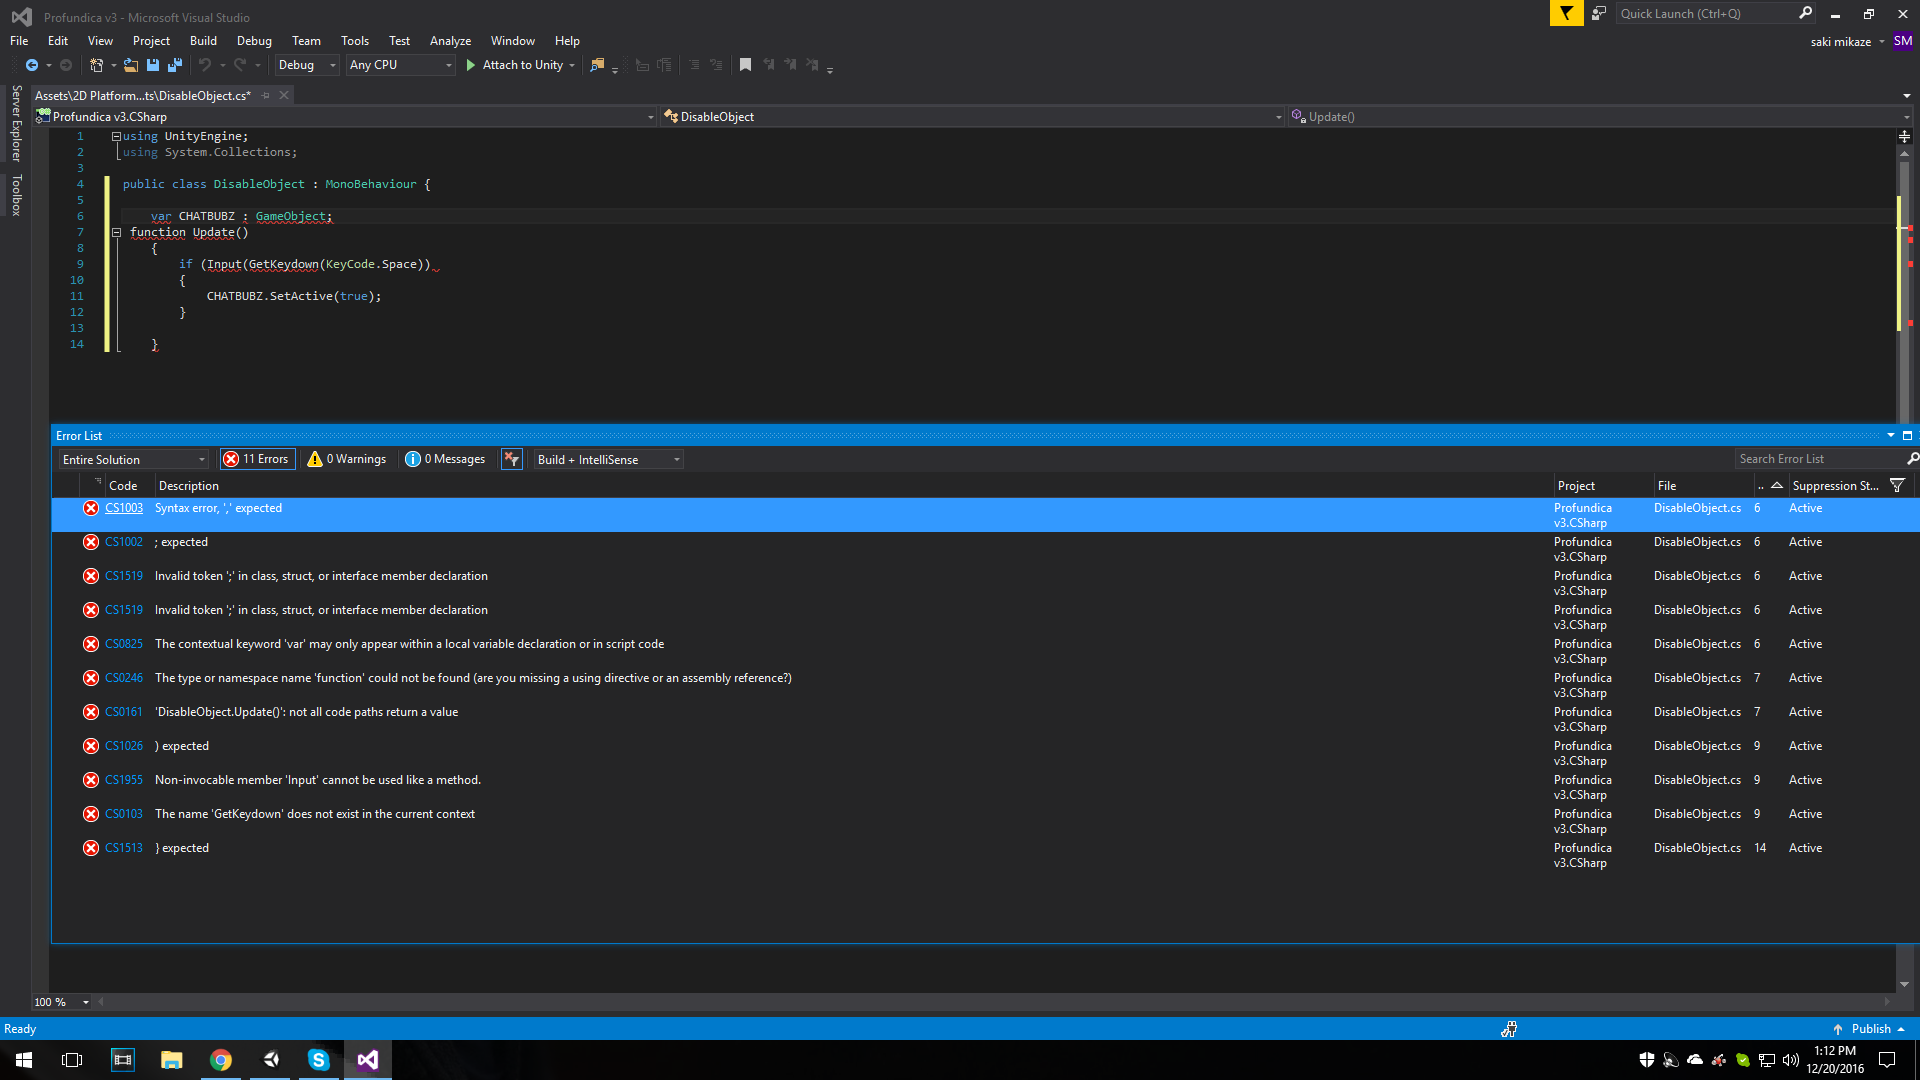Viewport: 1920px width, 1080px height.
Task: Select the CS0161 not all code paths error row
Action: 985,719
